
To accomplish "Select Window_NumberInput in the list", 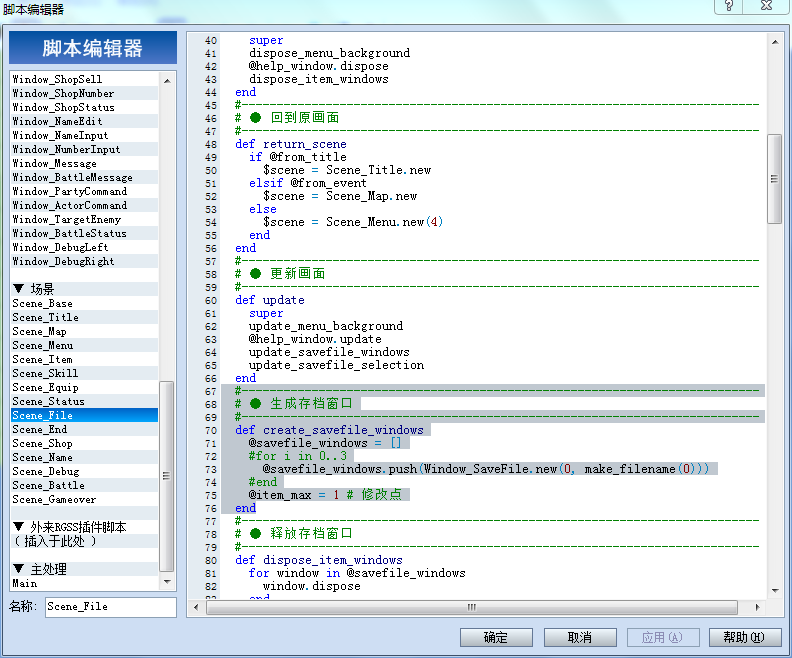I will tap(84, 149).
